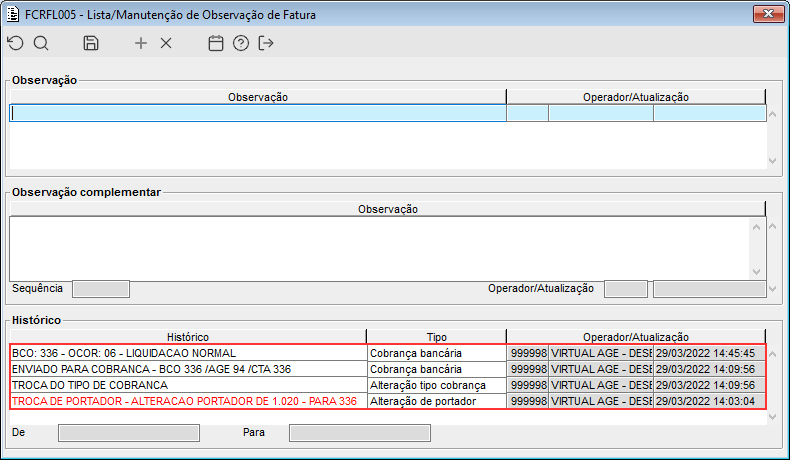Click the highlighted Observação text input row

[x=258, y=113]
